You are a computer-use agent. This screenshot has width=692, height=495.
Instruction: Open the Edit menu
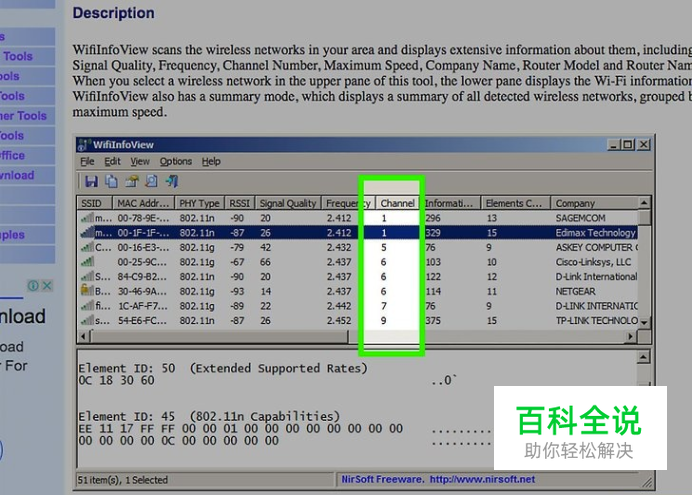click(112, 161)
